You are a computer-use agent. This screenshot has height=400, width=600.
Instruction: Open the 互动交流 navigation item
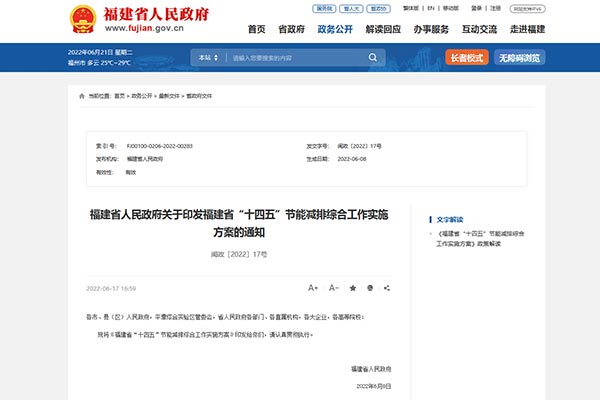[x=477, y=30]
